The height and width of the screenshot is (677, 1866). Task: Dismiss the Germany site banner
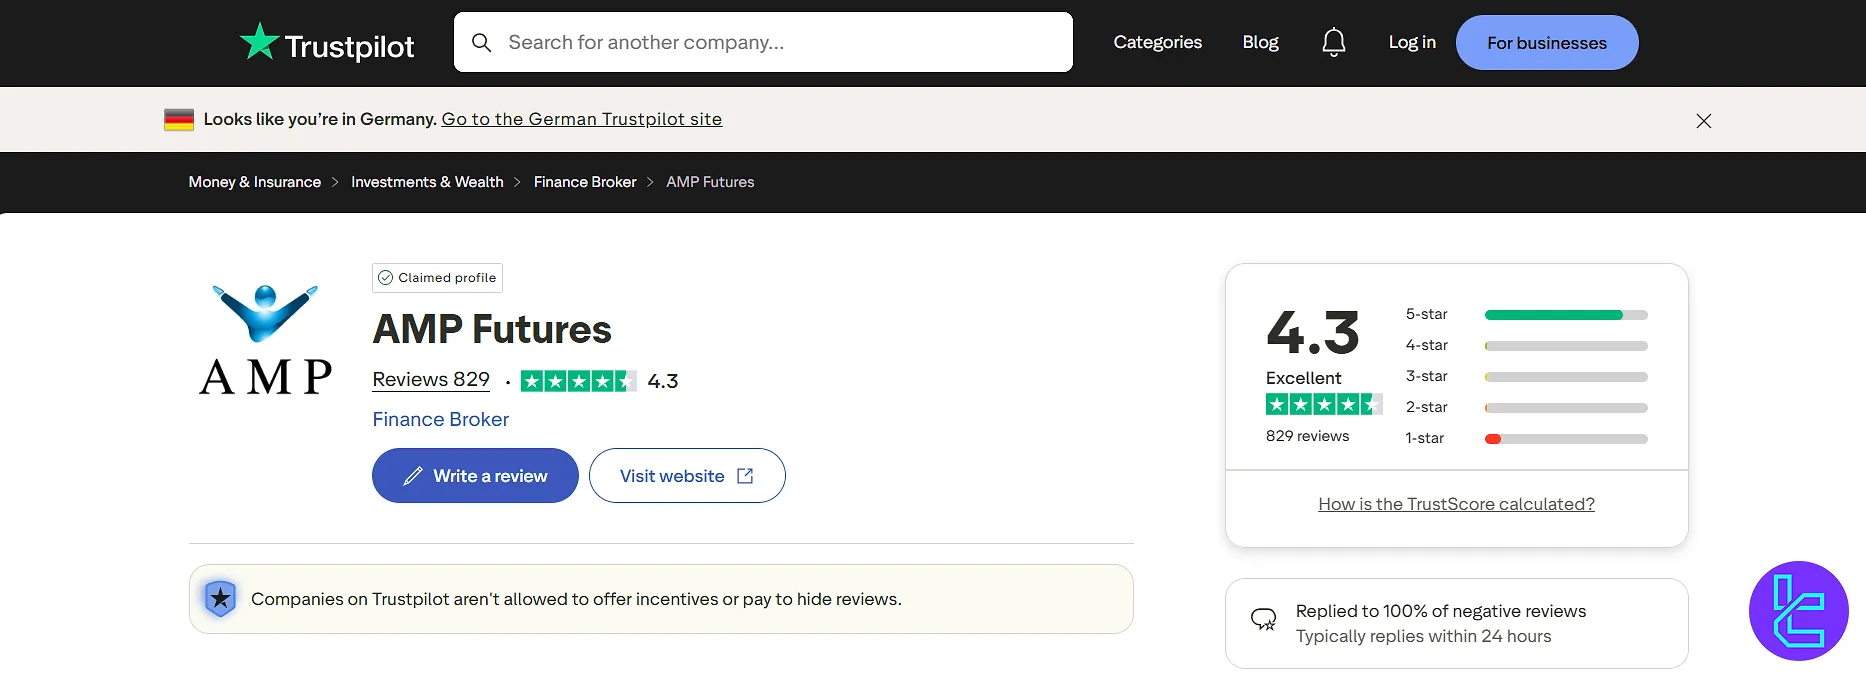coord(1704,121)
